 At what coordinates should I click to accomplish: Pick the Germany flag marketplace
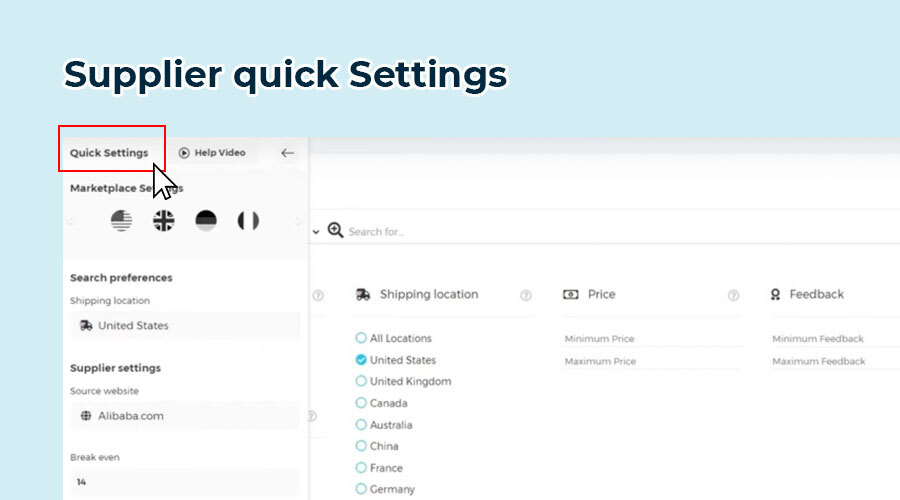[x=206, y=221]
